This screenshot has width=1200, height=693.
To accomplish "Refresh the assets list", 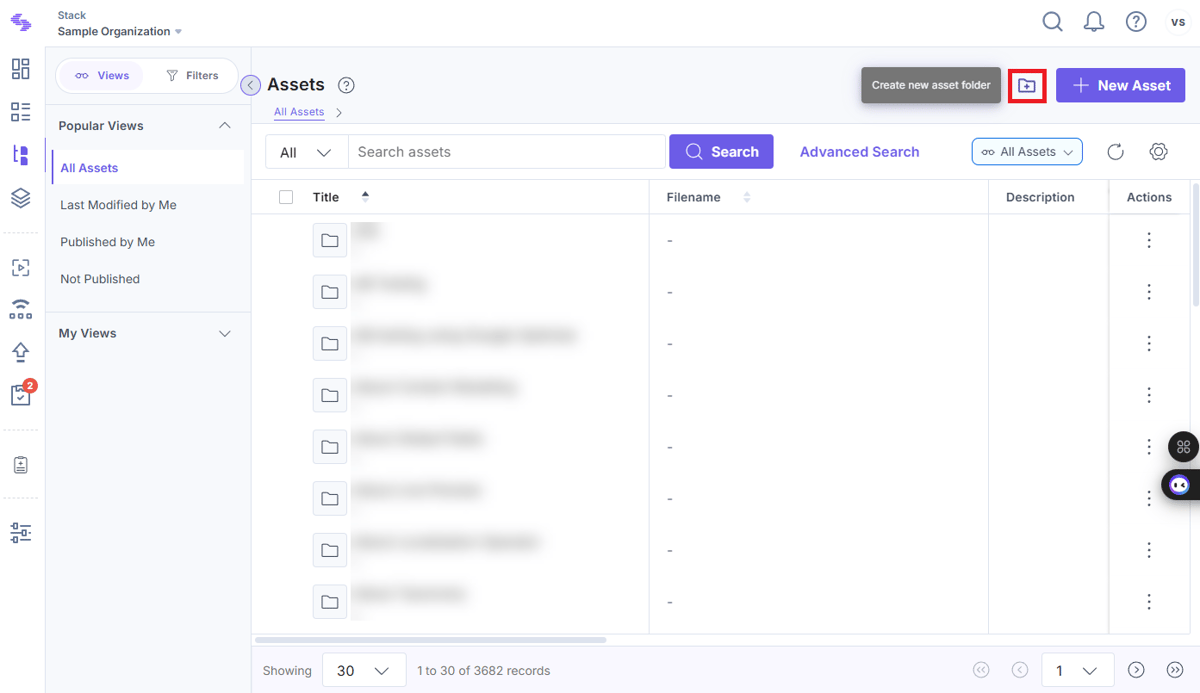I will [1116, 152].
